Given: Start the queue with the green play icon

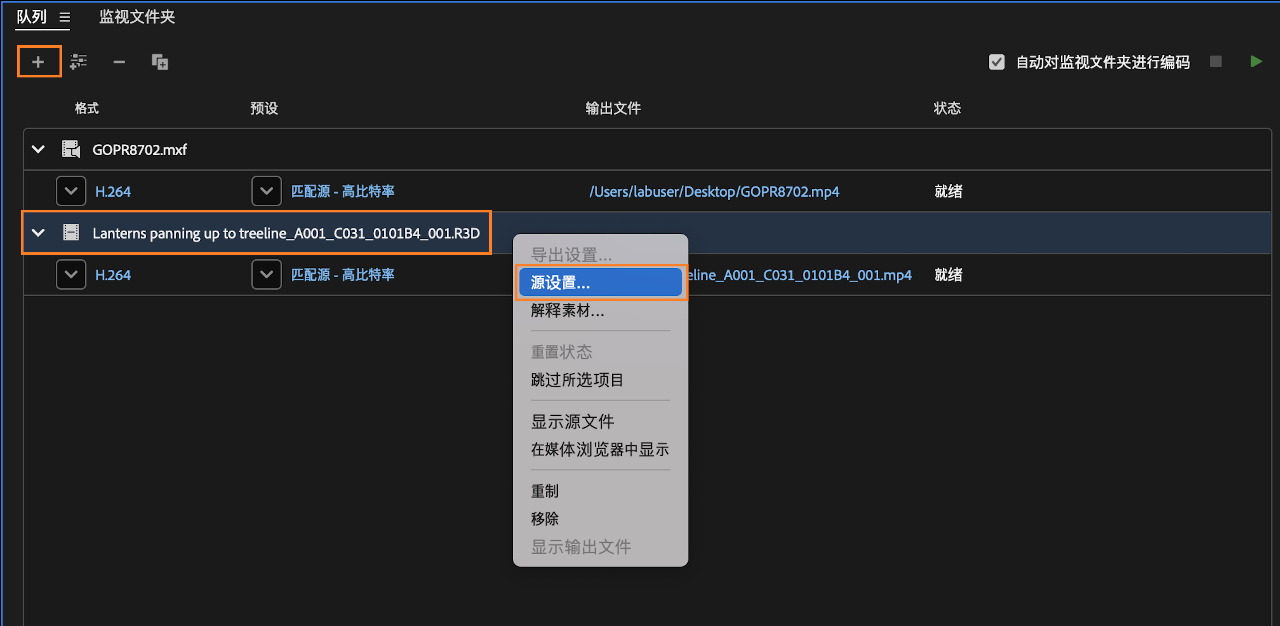Looking at the screenshot, I should [1256, 61].
